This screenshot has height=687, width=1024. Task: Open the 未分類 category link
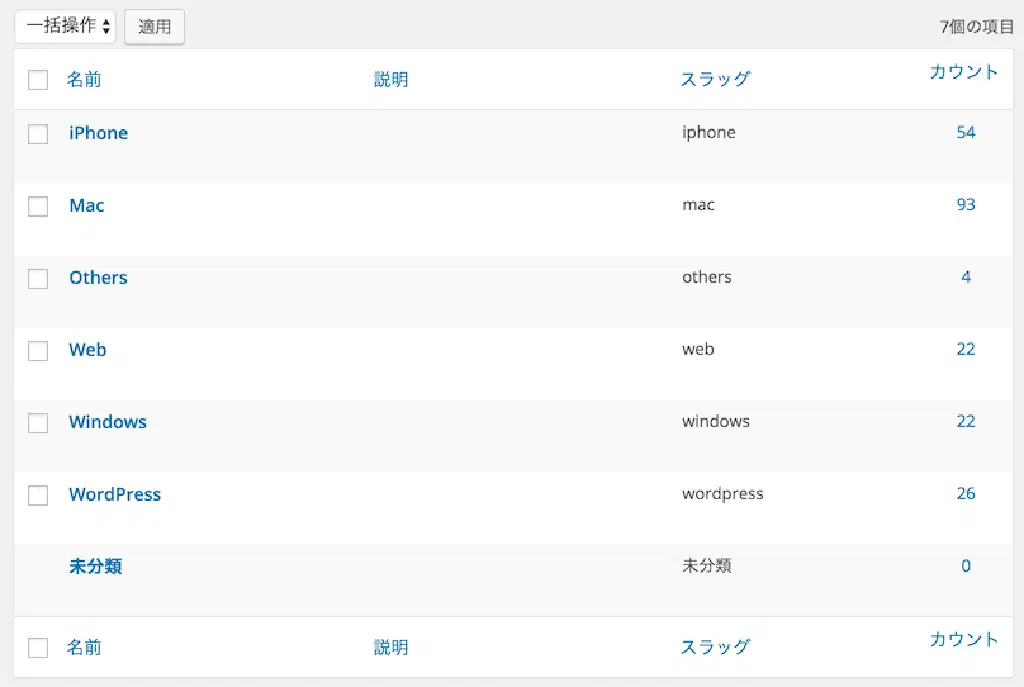coord(96,566)
